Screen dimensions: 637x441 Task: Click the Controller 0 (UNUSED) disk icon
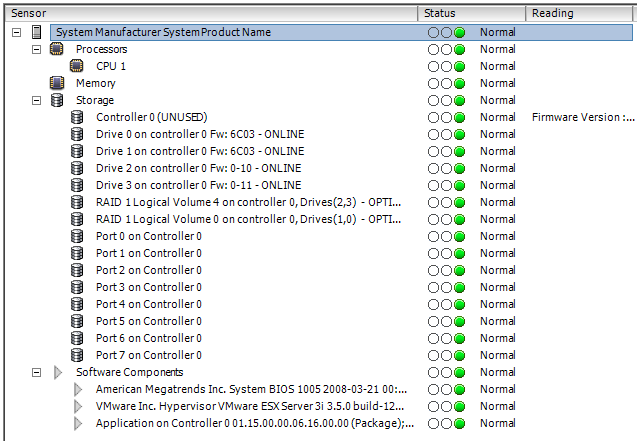[x=77, y=117]
